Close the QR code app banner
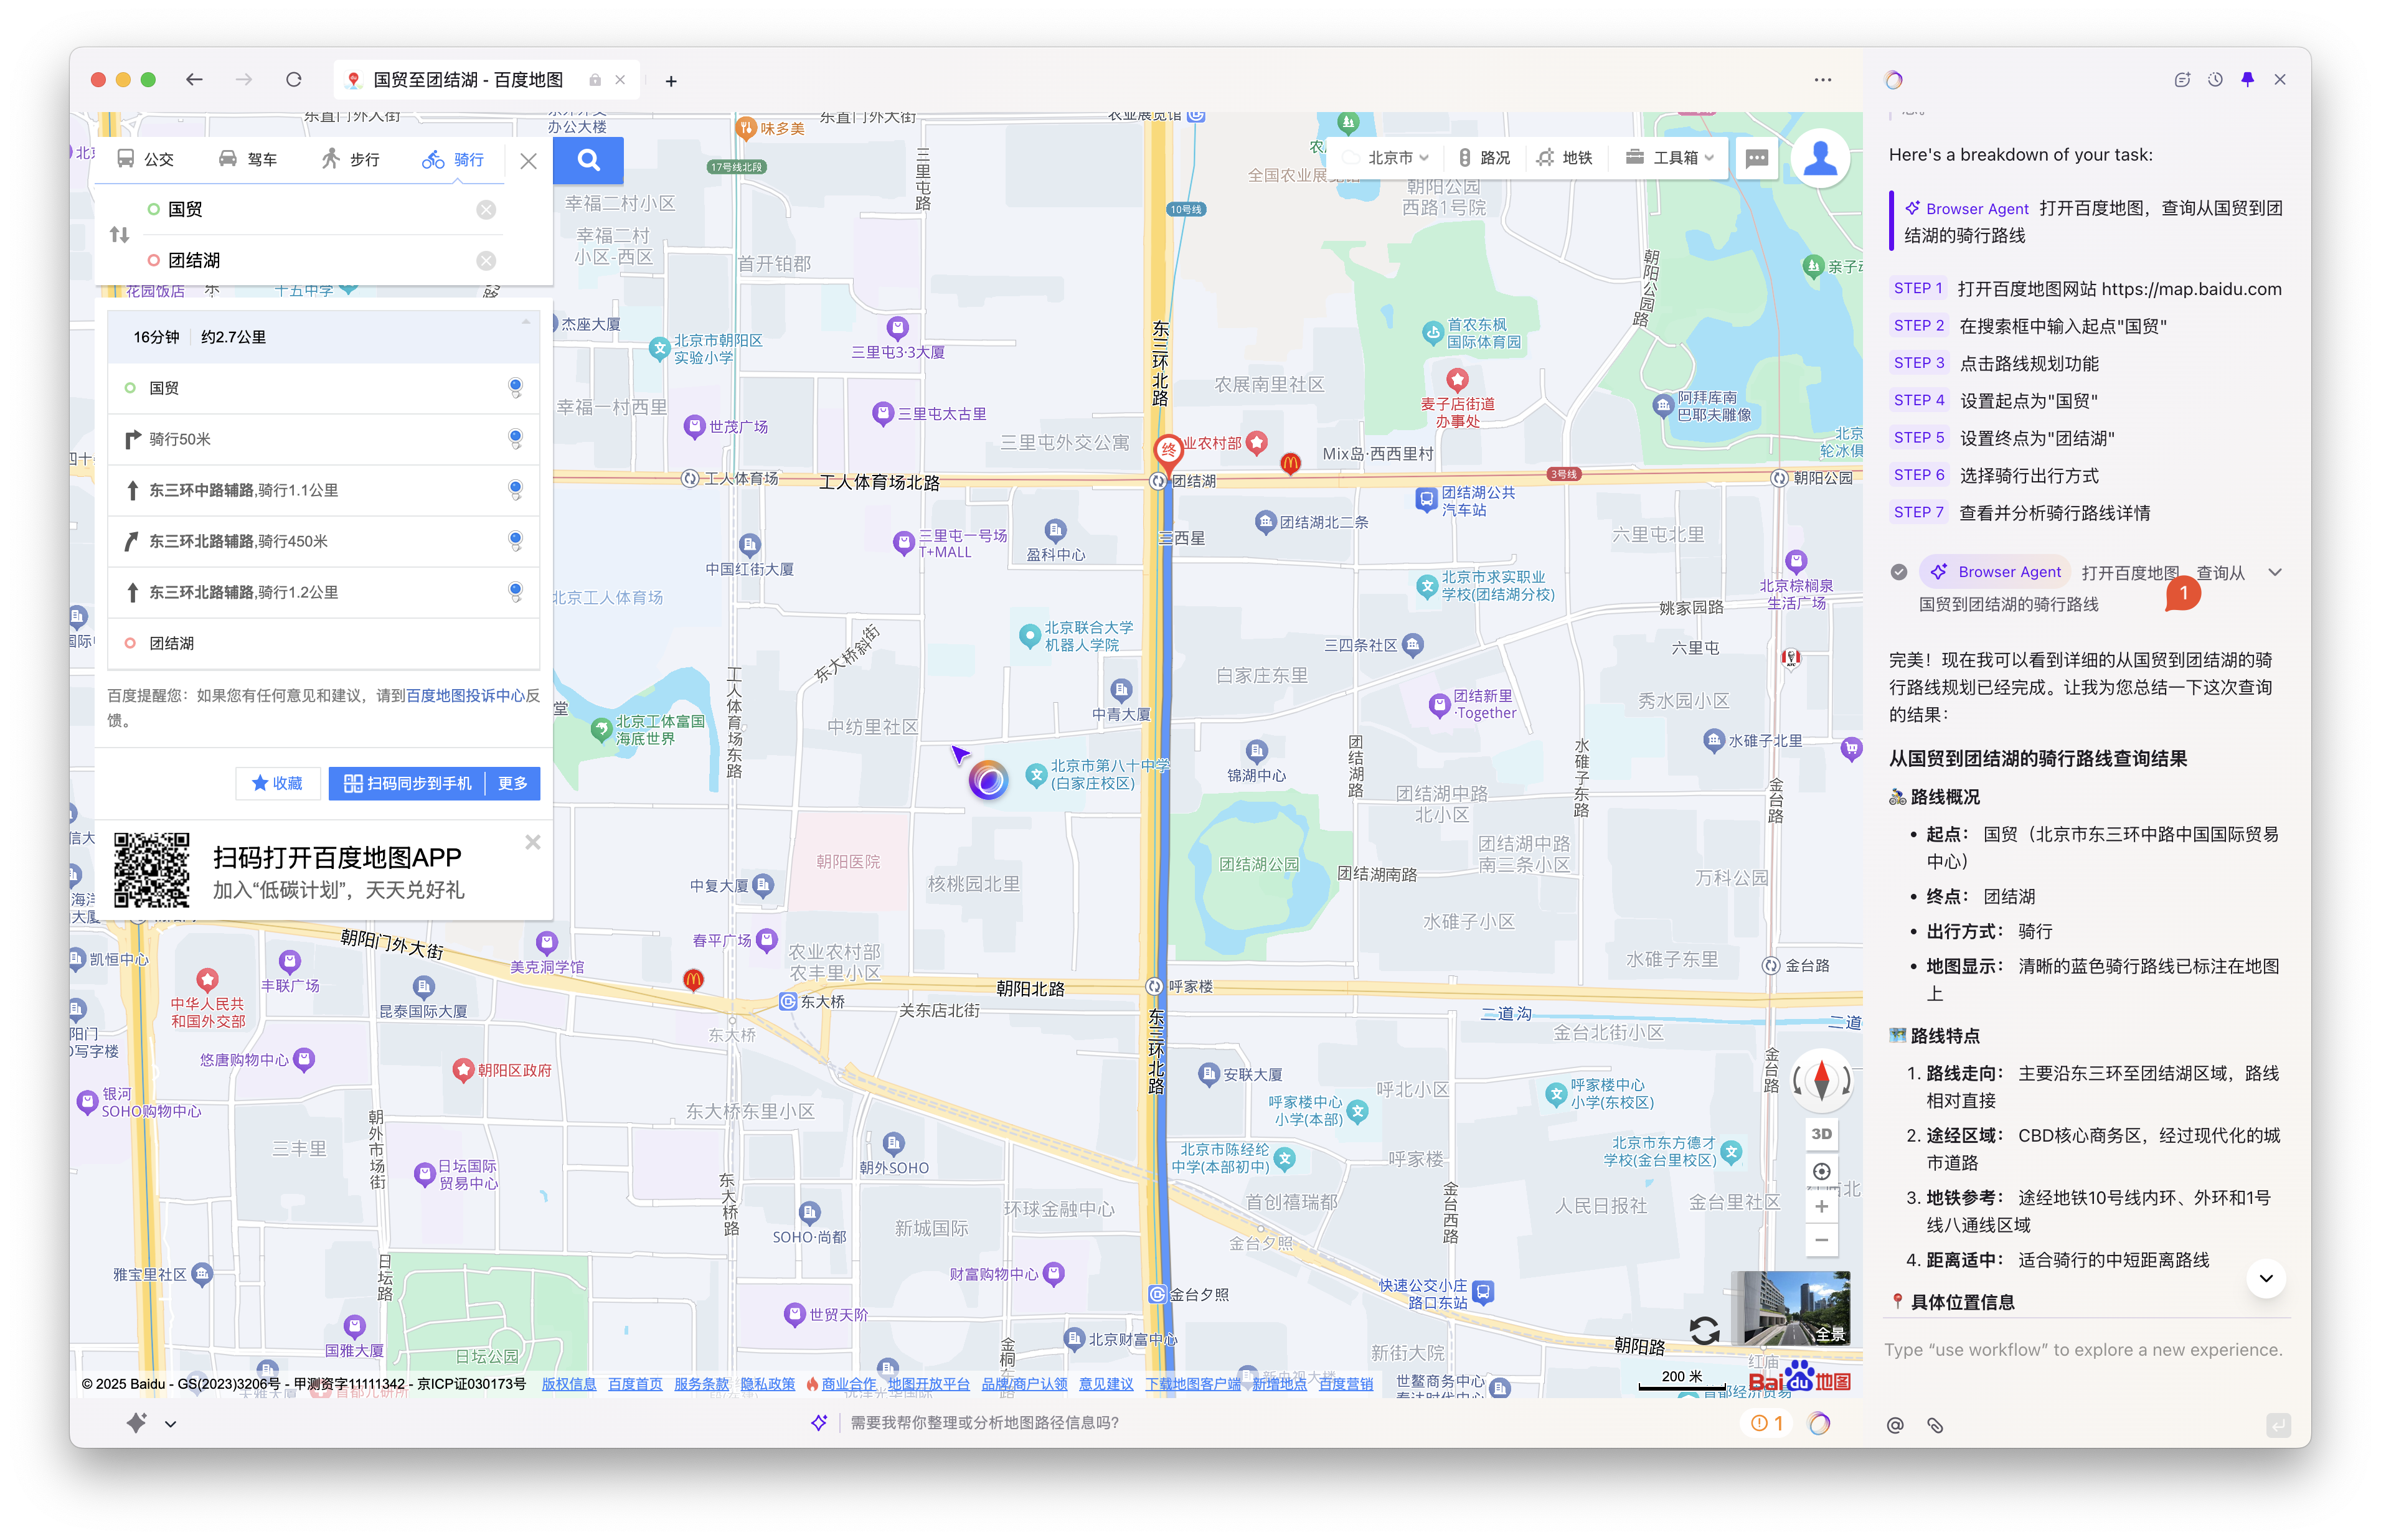2381x1540 pixels. (533, 842)
